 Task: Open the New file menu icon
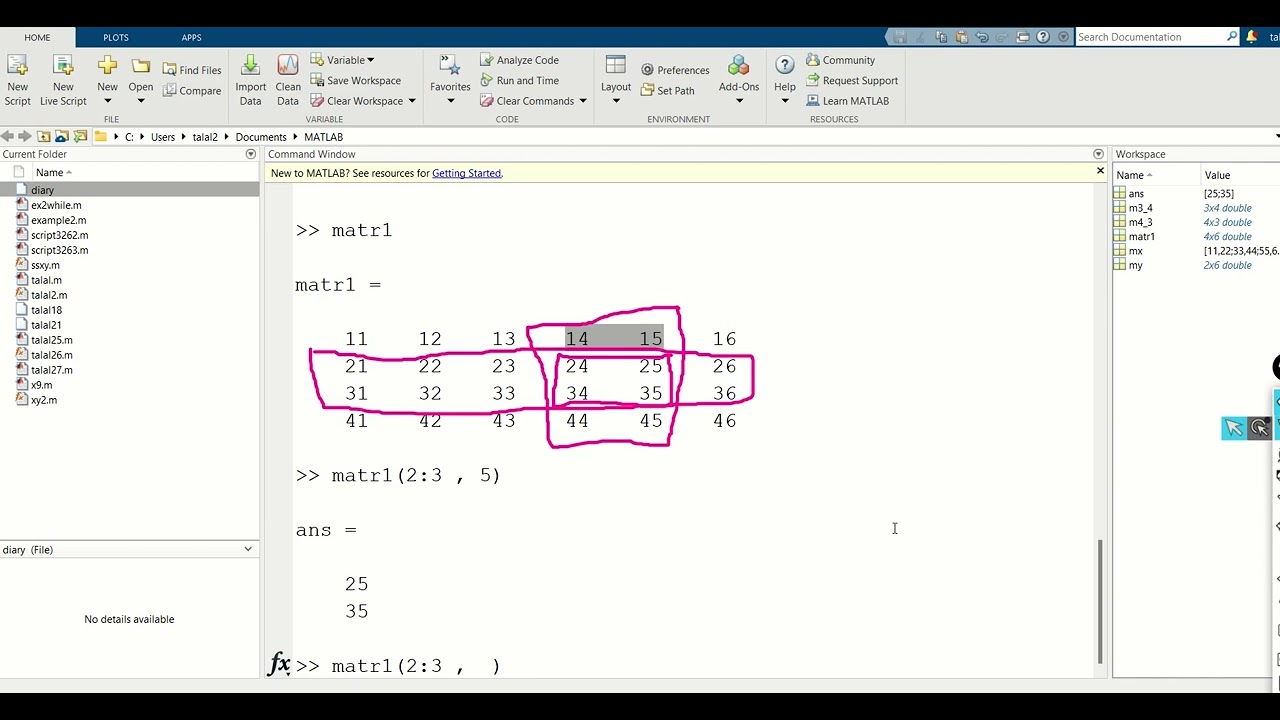point(107,66)
